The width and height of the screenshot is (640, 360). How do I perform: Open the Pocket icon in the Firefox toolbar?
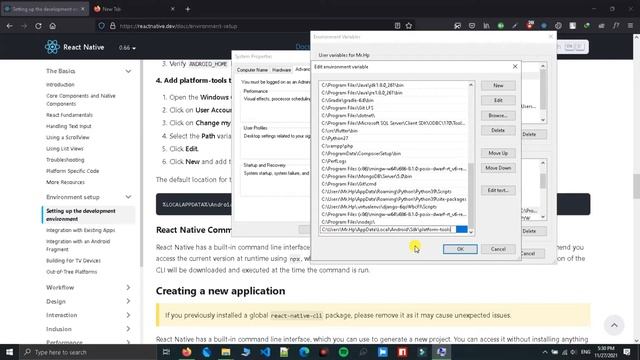472,26
